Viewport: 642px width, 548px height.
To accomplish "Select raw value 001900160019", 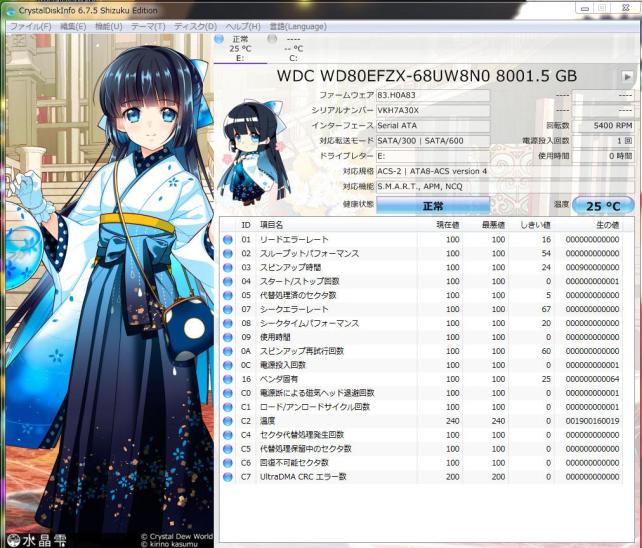I will (592, 421).
